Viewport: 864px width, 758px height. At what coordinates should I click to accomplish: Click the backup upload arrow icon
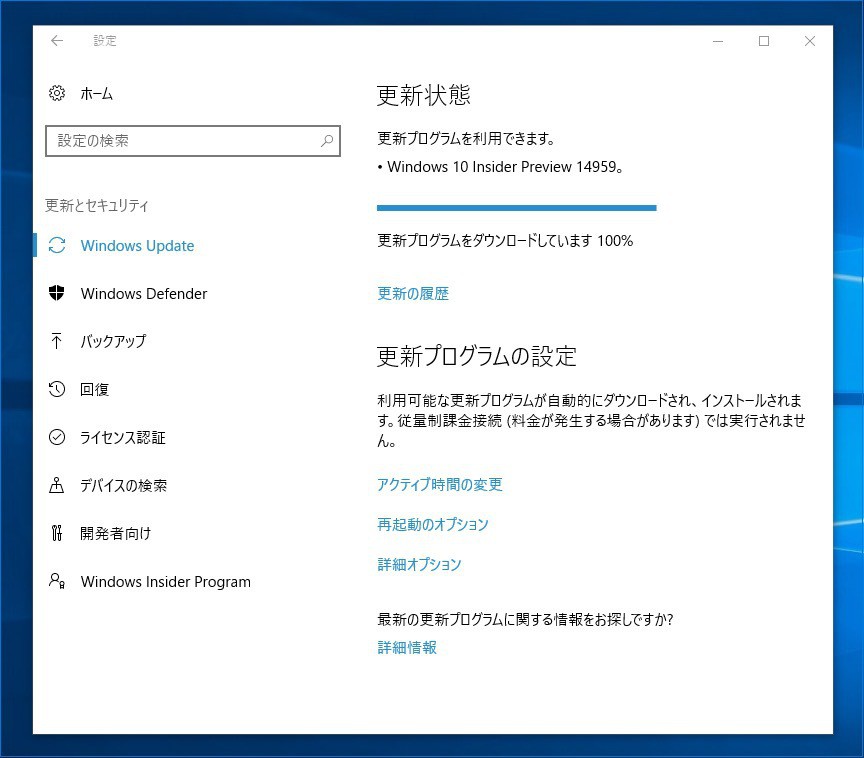(x=57, y=341)
